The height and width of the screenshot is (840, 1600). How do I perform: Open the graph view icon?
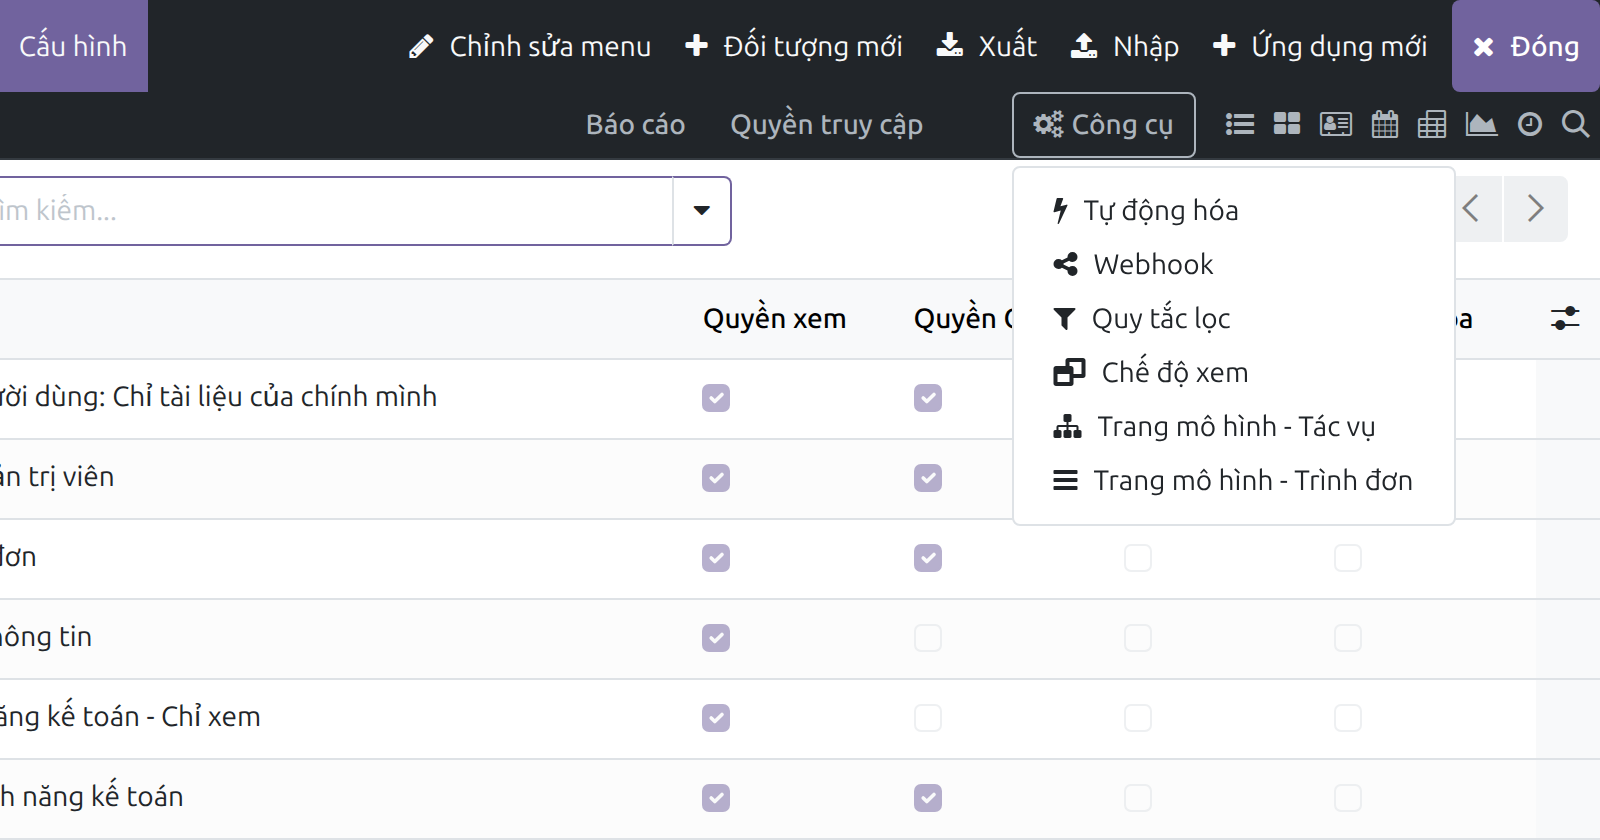click(x=1481, y=124)
